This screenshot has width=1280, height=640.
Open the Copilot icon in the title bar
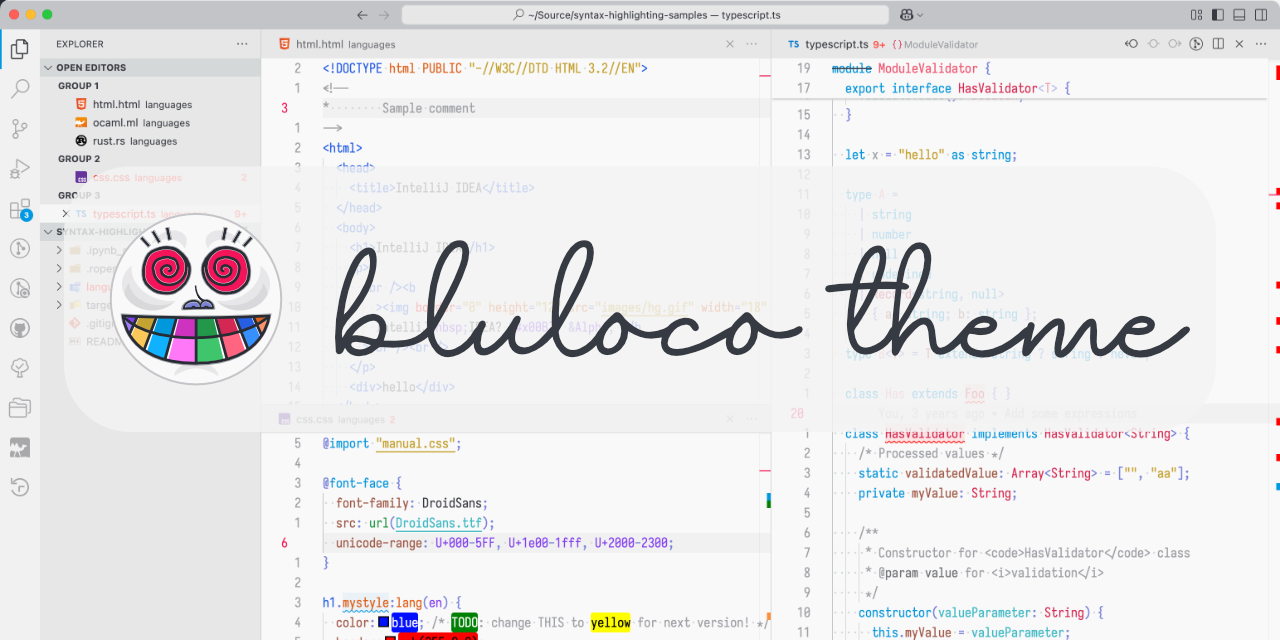906,15
